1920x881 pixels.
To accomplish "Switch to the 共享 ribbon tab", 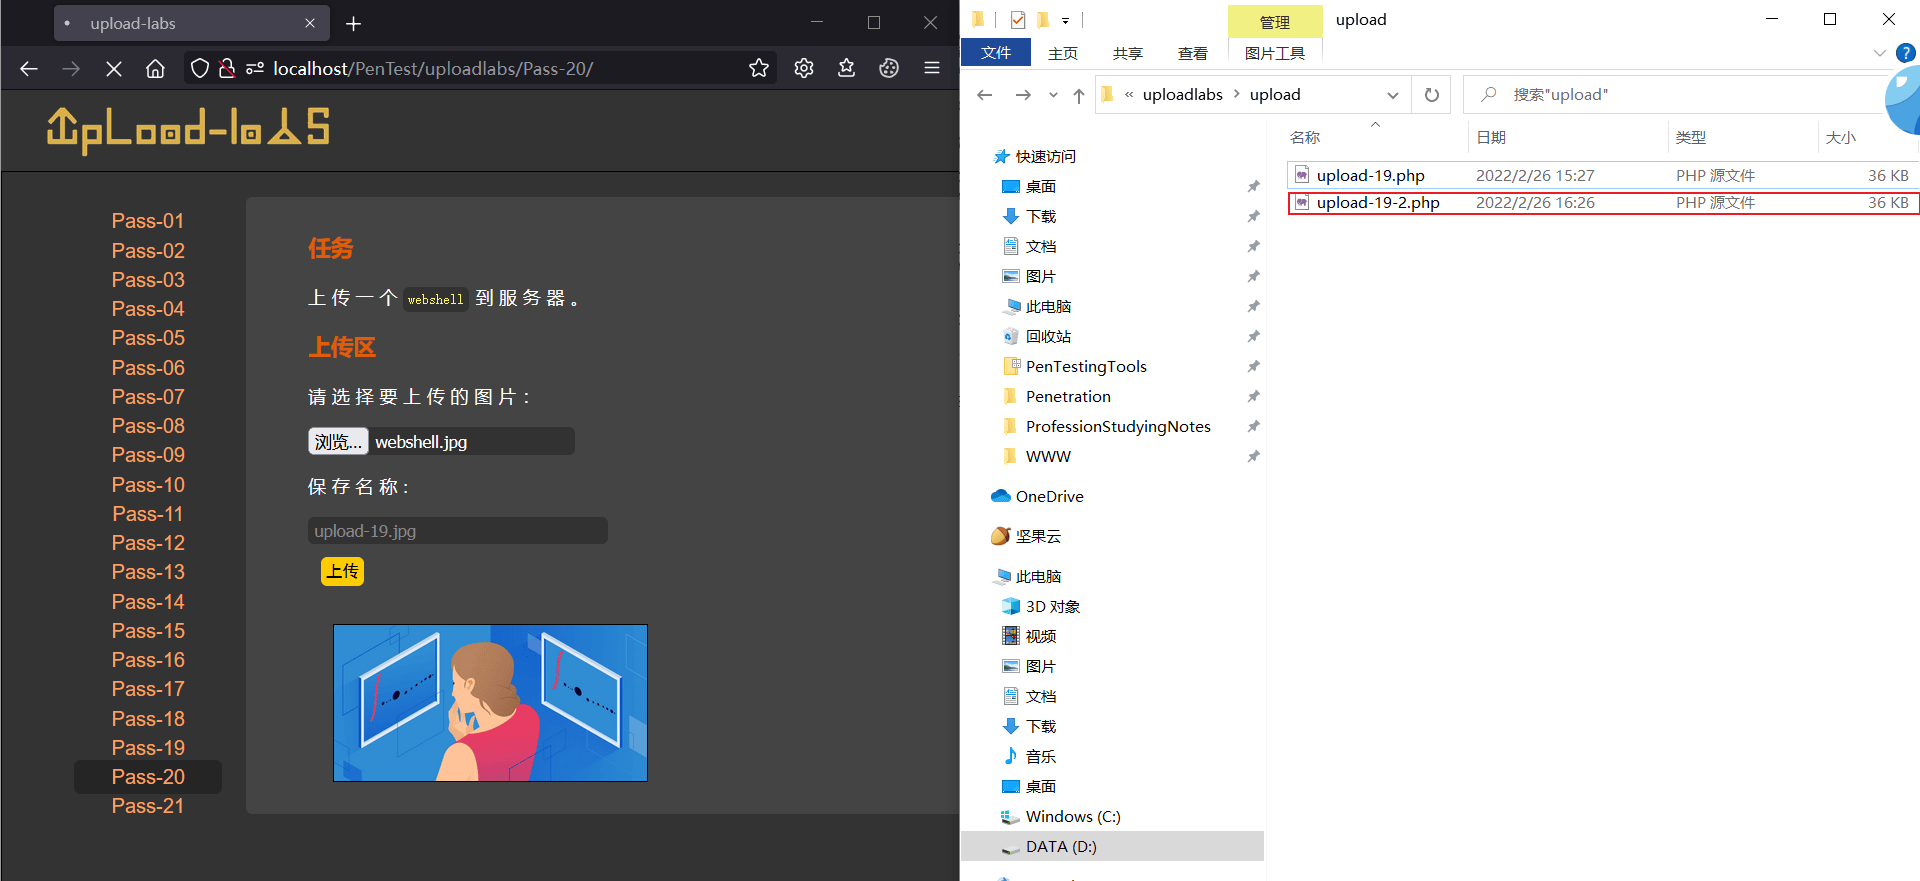I will [x=1127, y=53].
